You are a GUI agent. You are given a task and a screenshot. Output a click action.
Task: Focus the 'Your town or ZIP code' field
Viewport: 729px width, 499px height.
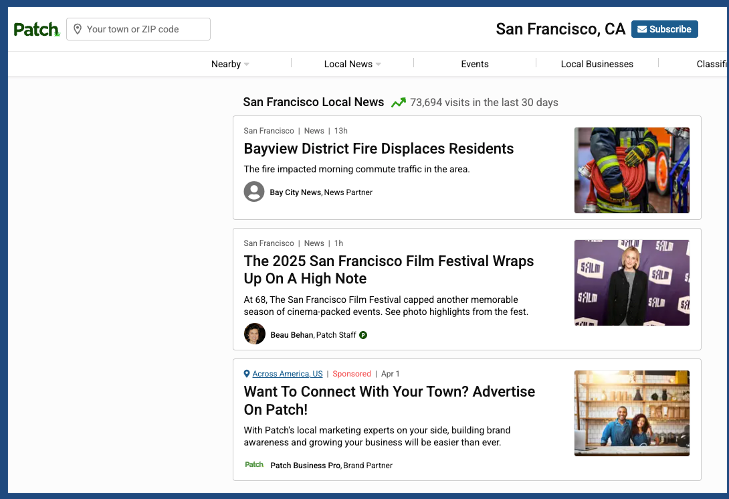pyautogui.click(x=139, y=29)
